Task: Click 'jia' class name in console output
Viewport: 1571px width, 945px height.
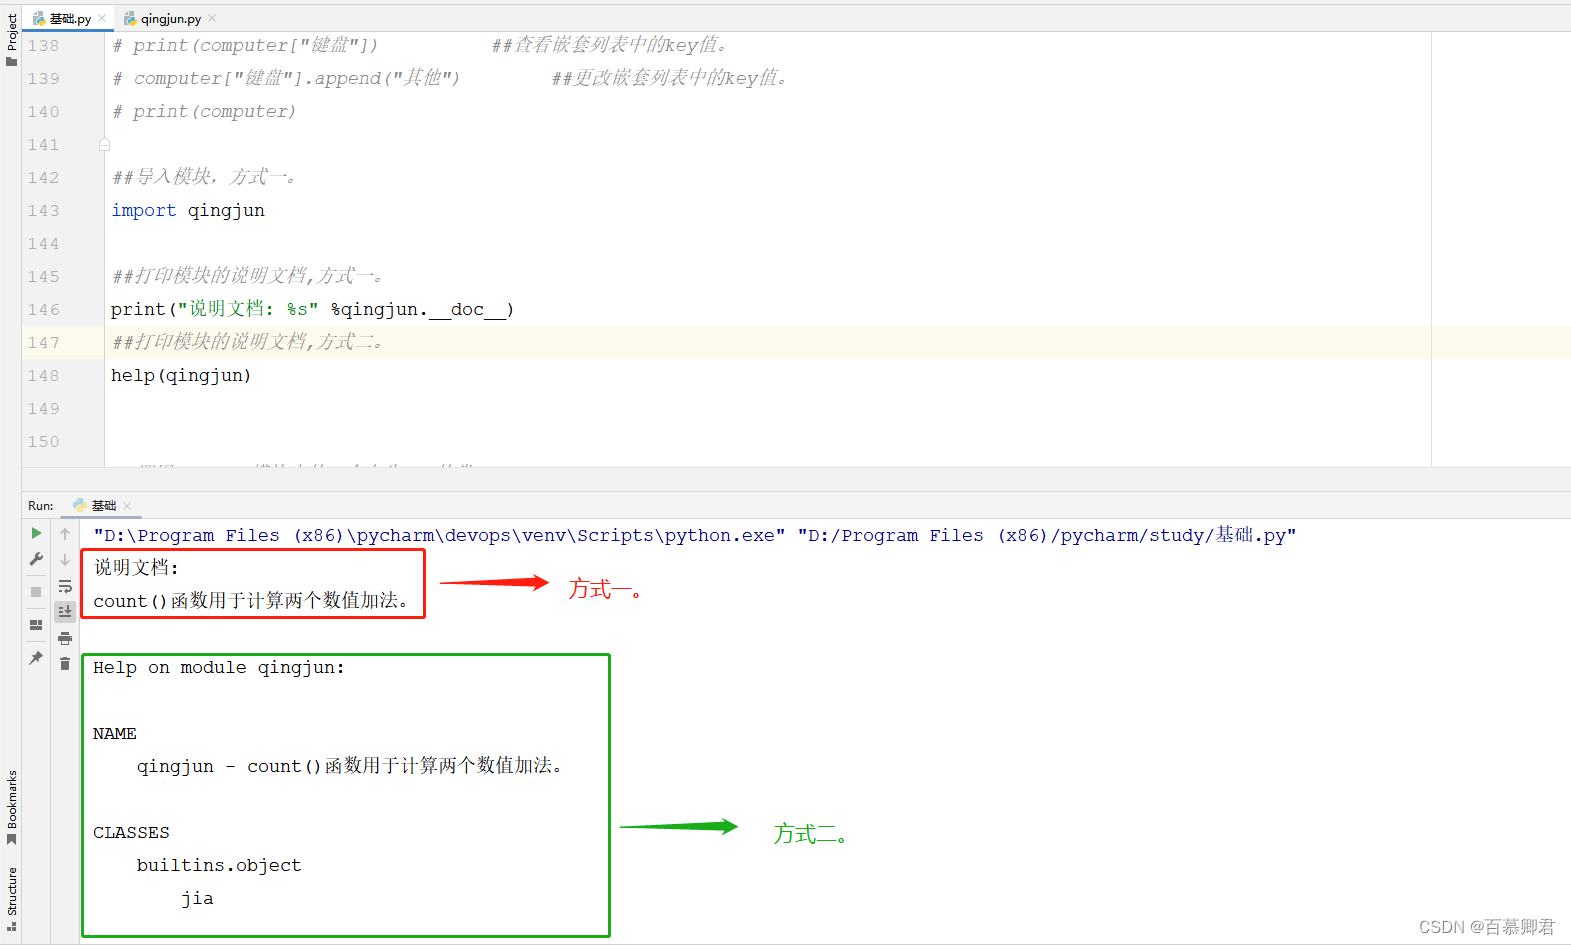Action: (197, 898)
